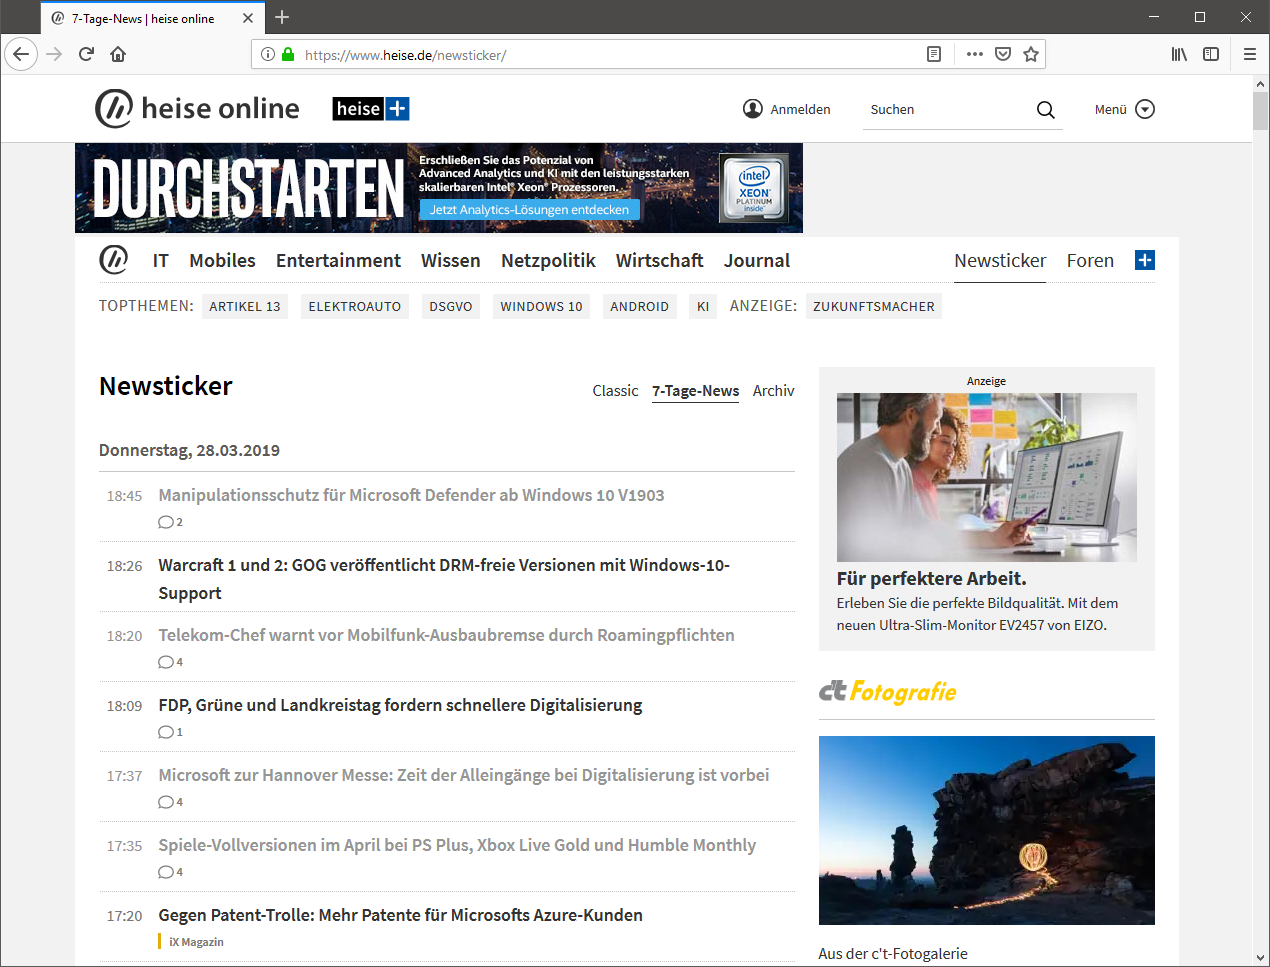Open the Journal navigation section
The width and height of the screenshot is (1270, 967).
[757, 260]
